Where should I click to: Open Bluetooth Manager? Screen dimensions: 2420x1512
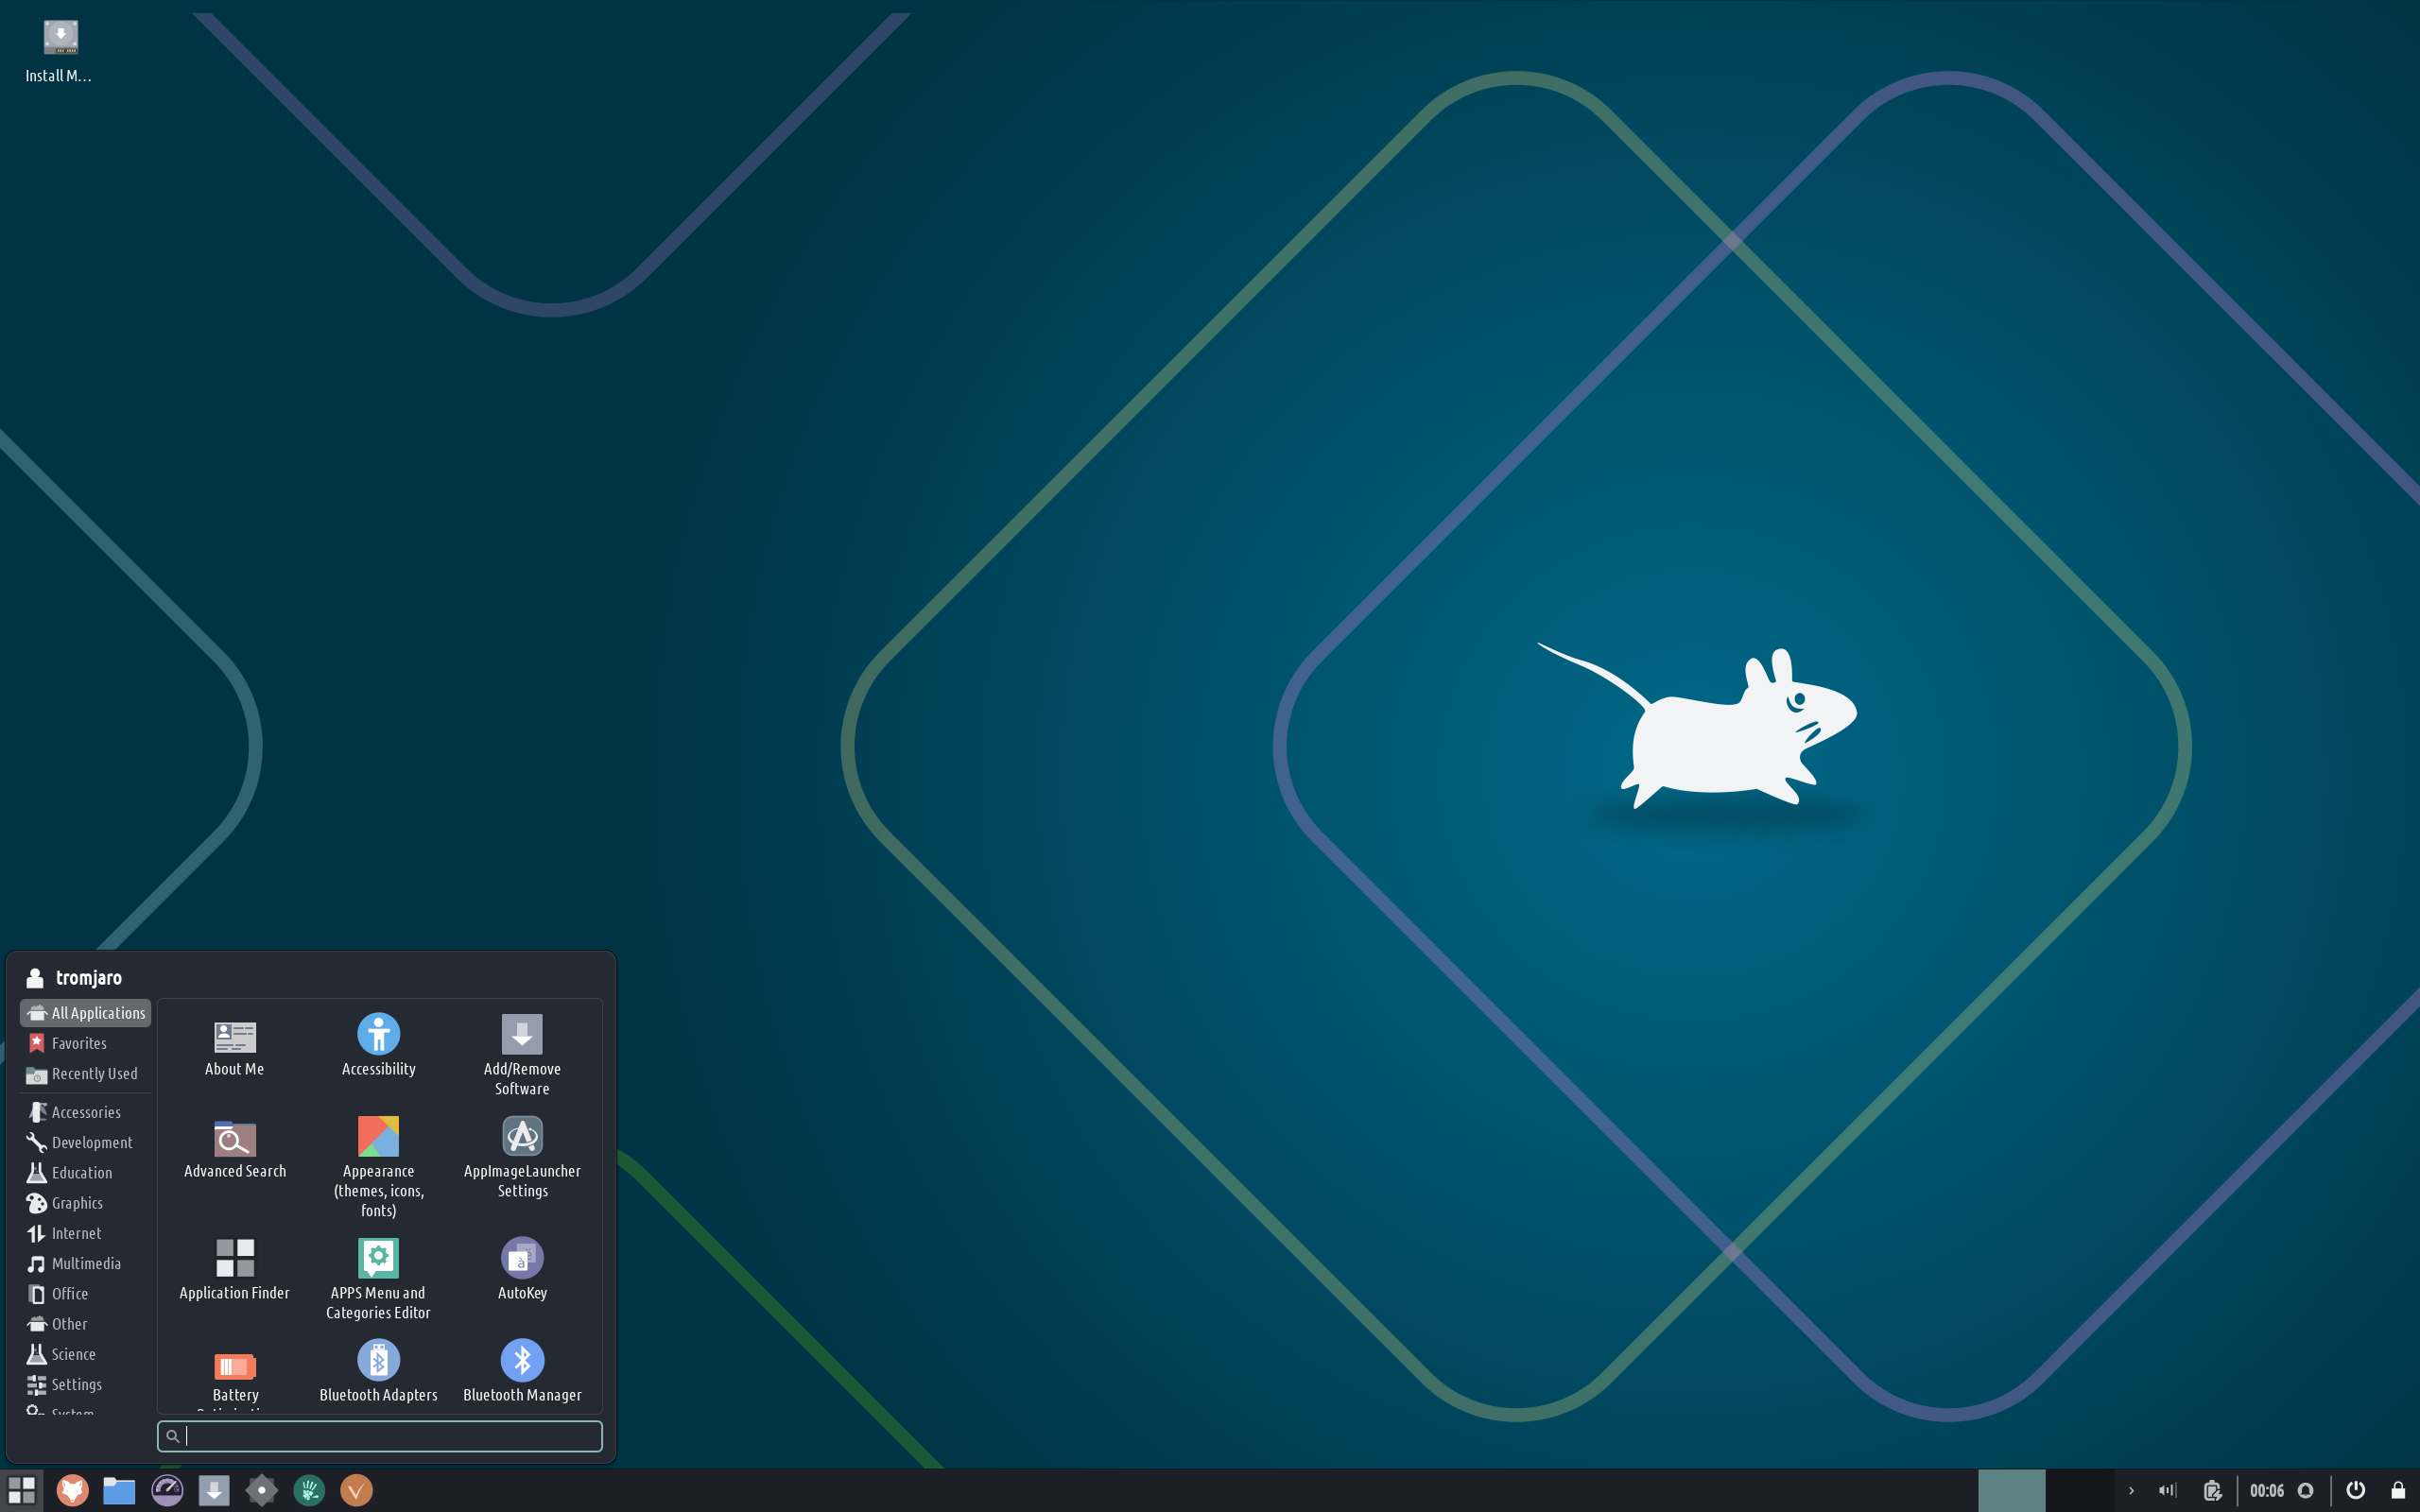522,1372
